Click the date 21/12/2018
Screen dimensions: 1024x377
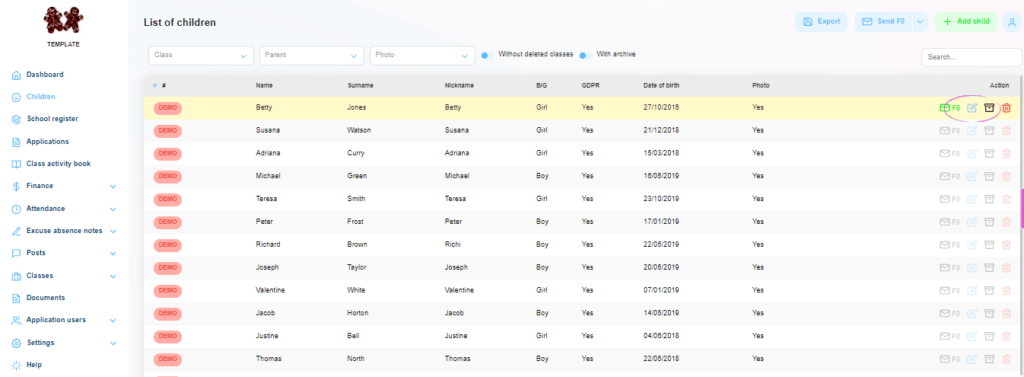coord(661,131)
